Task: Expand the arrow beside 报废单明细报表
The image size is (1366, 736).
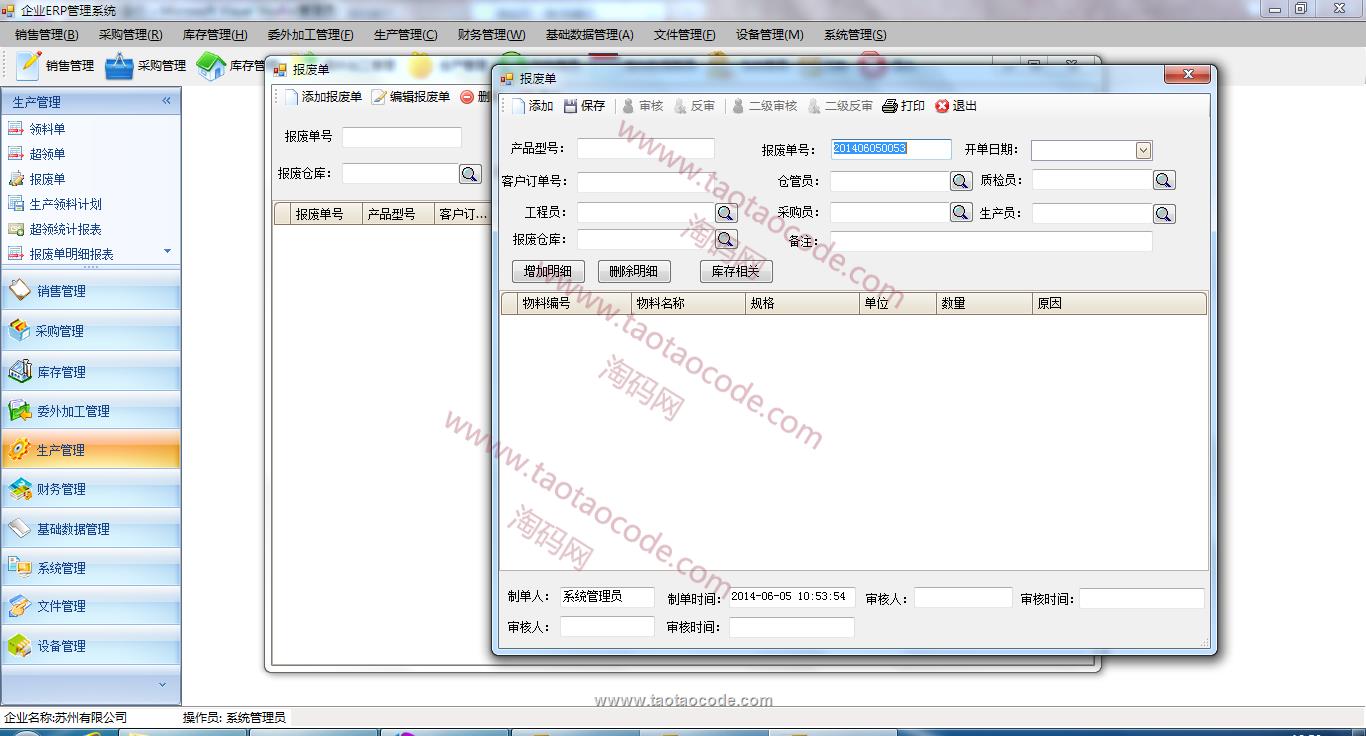Action: coord(167,252)
